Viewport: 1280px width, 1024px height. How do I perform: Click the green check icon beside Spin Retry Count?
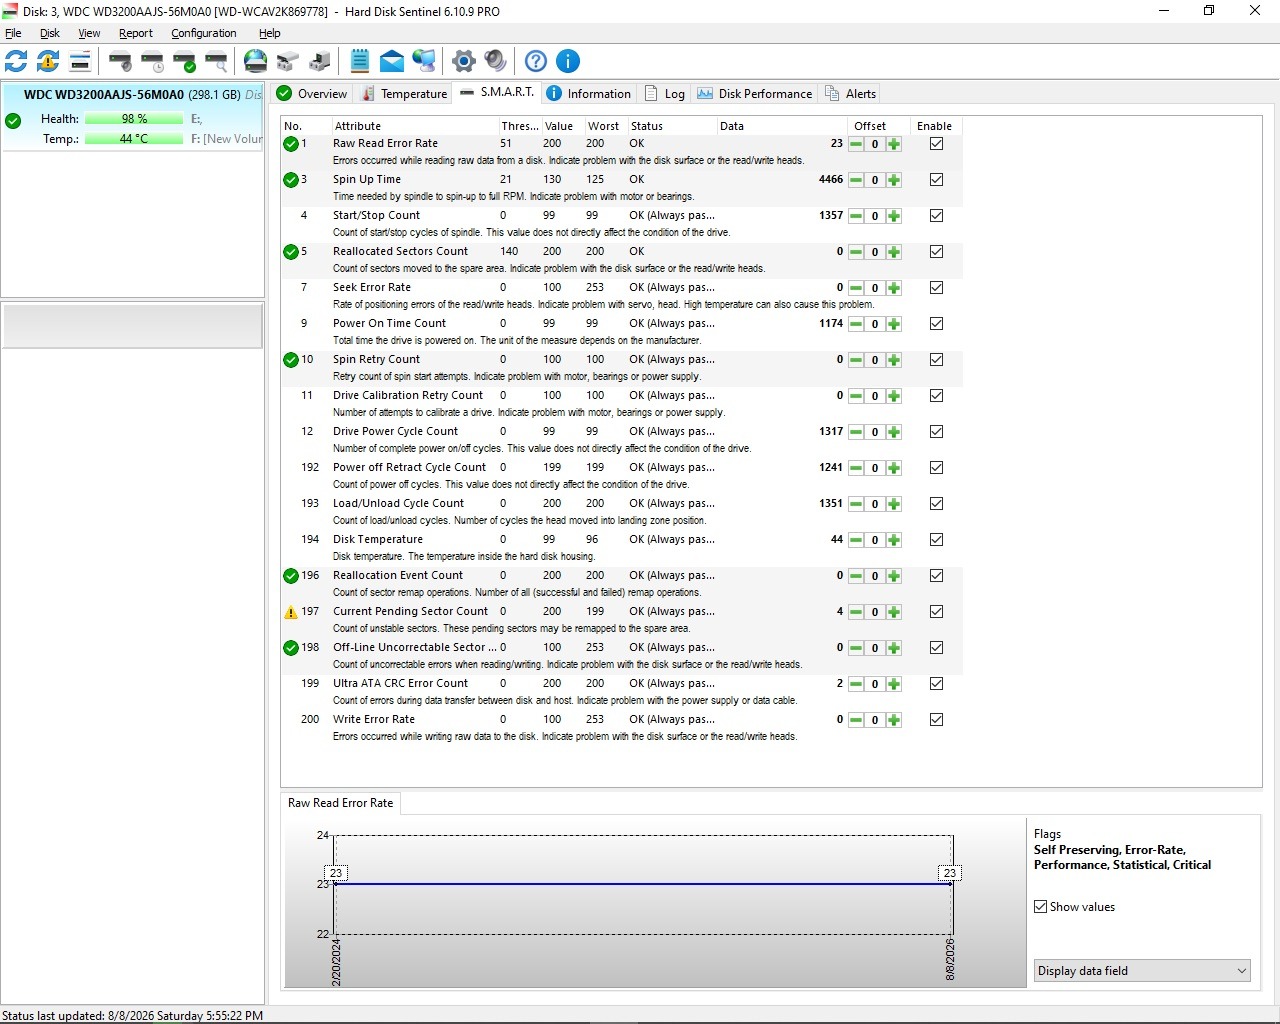pos(291,360)
